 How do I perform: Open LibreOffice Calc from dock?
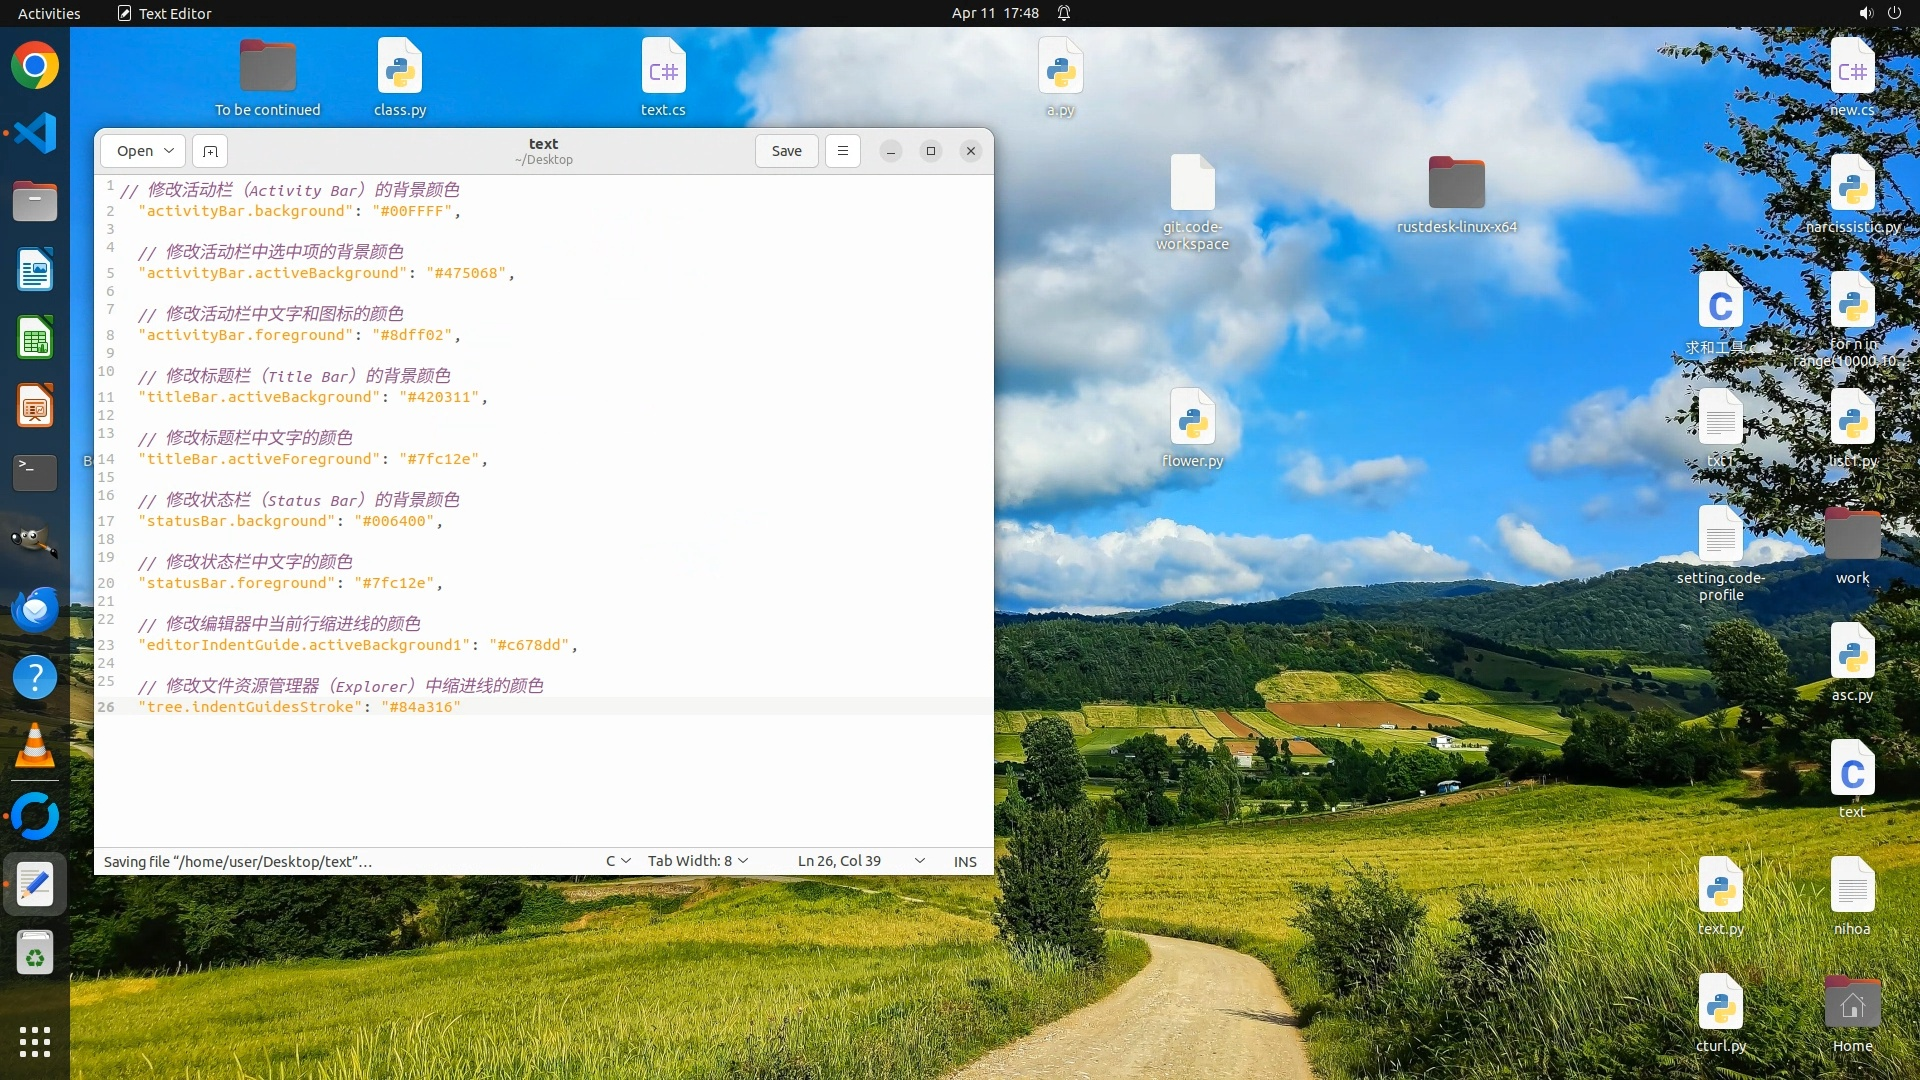35,338
